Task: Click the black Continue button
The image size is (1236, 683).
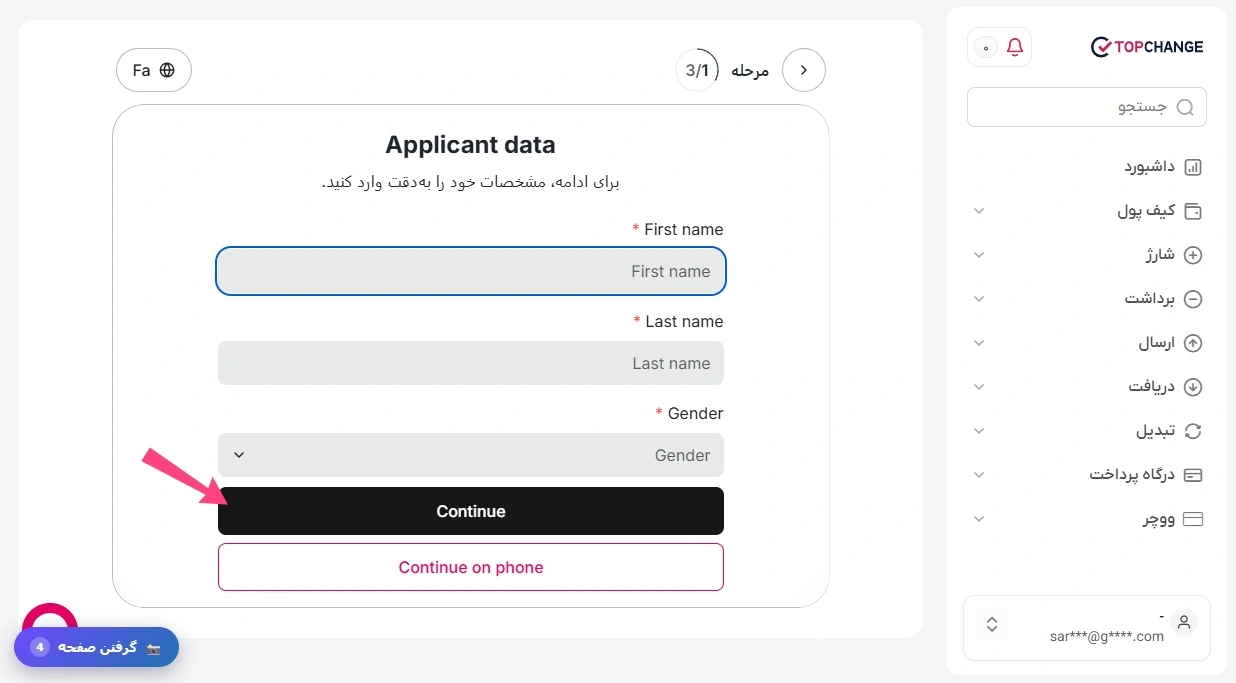Action: click(471, 511)
